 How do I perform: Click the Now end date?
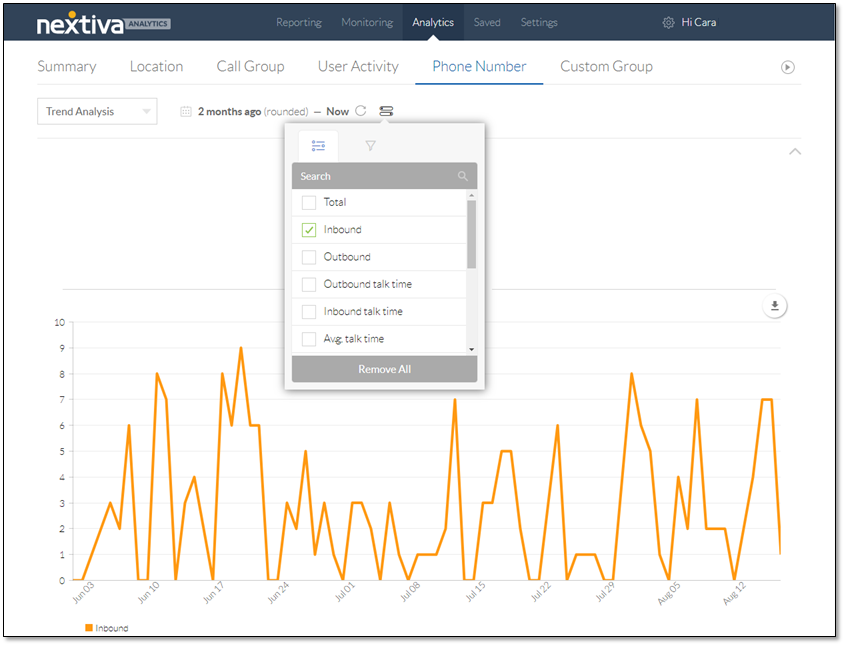click(337, 112)
